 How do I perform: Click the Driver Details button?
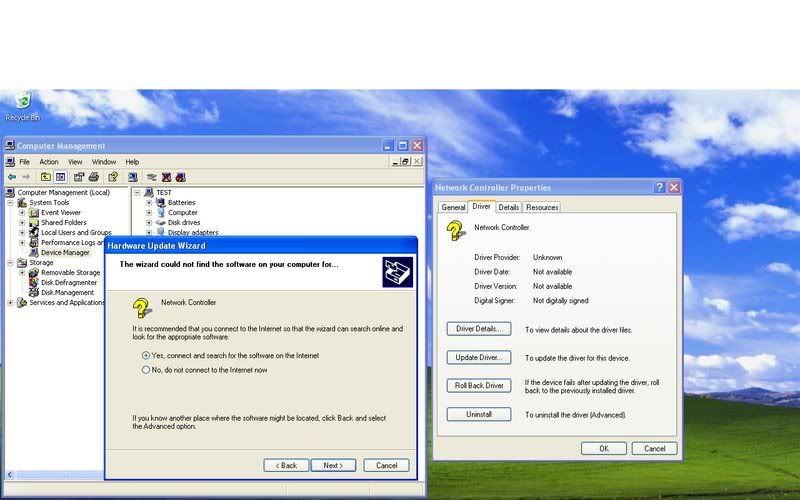tap(479, 329)
